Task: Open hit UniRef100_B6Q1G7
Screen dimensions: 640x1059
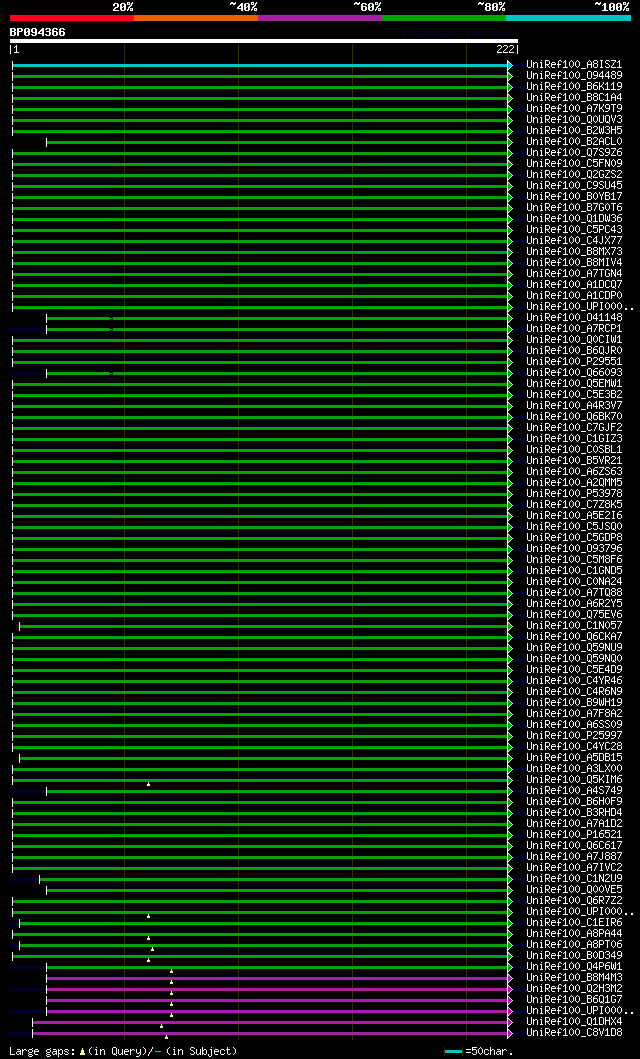Action: click(x=575, y=999)
